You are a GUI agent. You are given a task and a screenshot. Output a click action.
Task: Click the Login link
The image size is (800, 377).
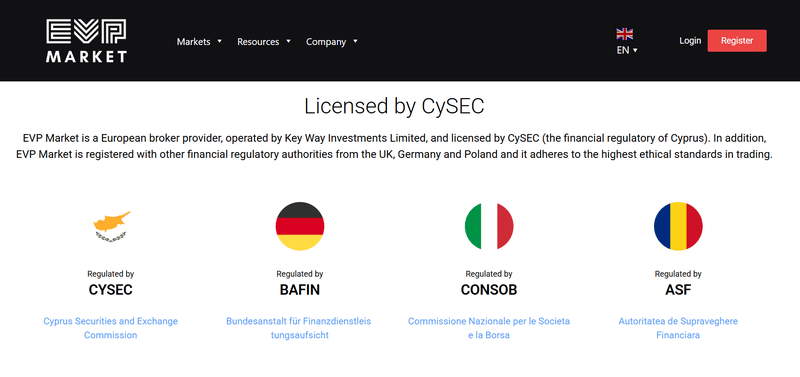(x=690, y=41)
